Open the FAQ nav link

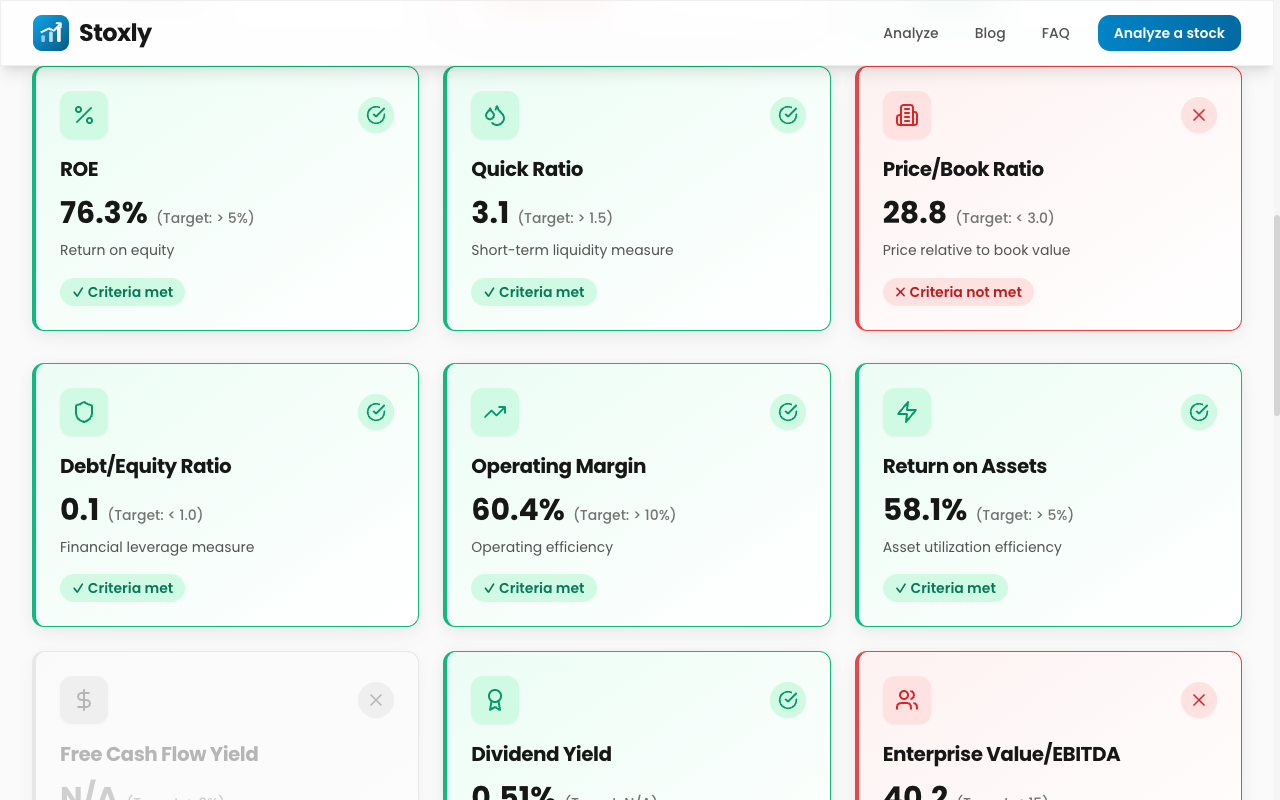click(x=1056, y=33)
